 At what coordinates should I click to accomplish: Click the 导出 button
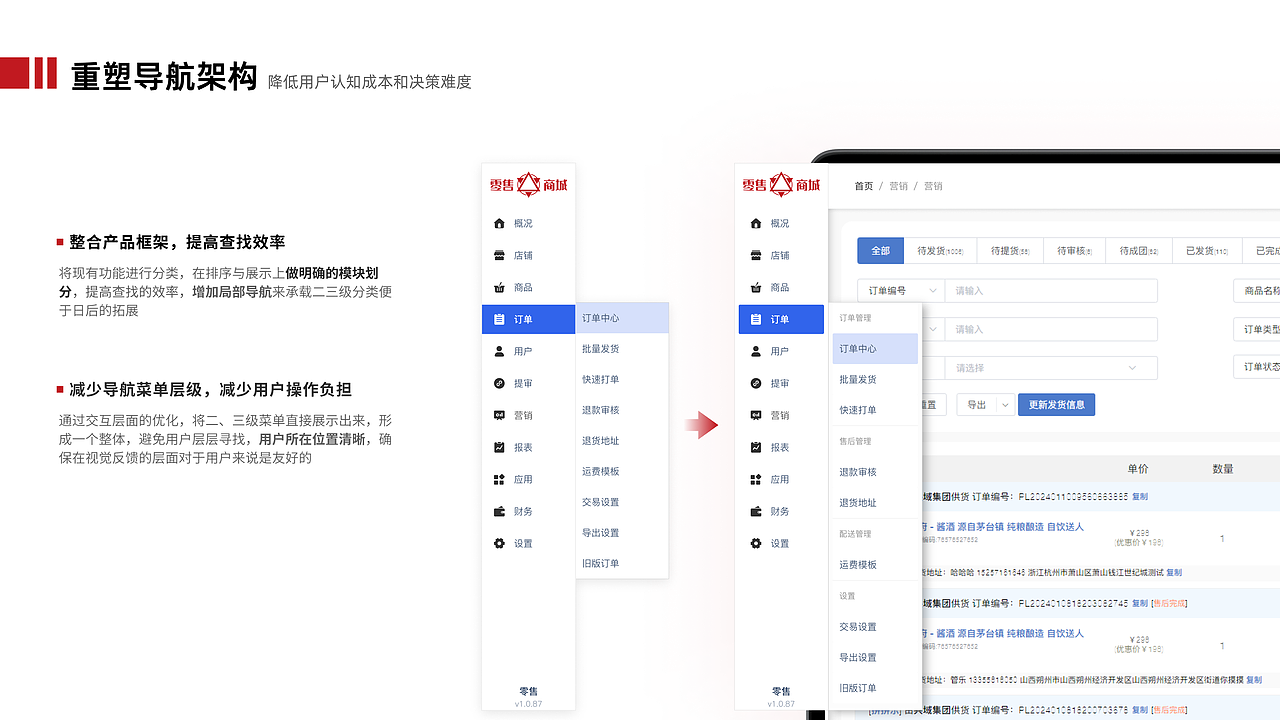point(977,405)
